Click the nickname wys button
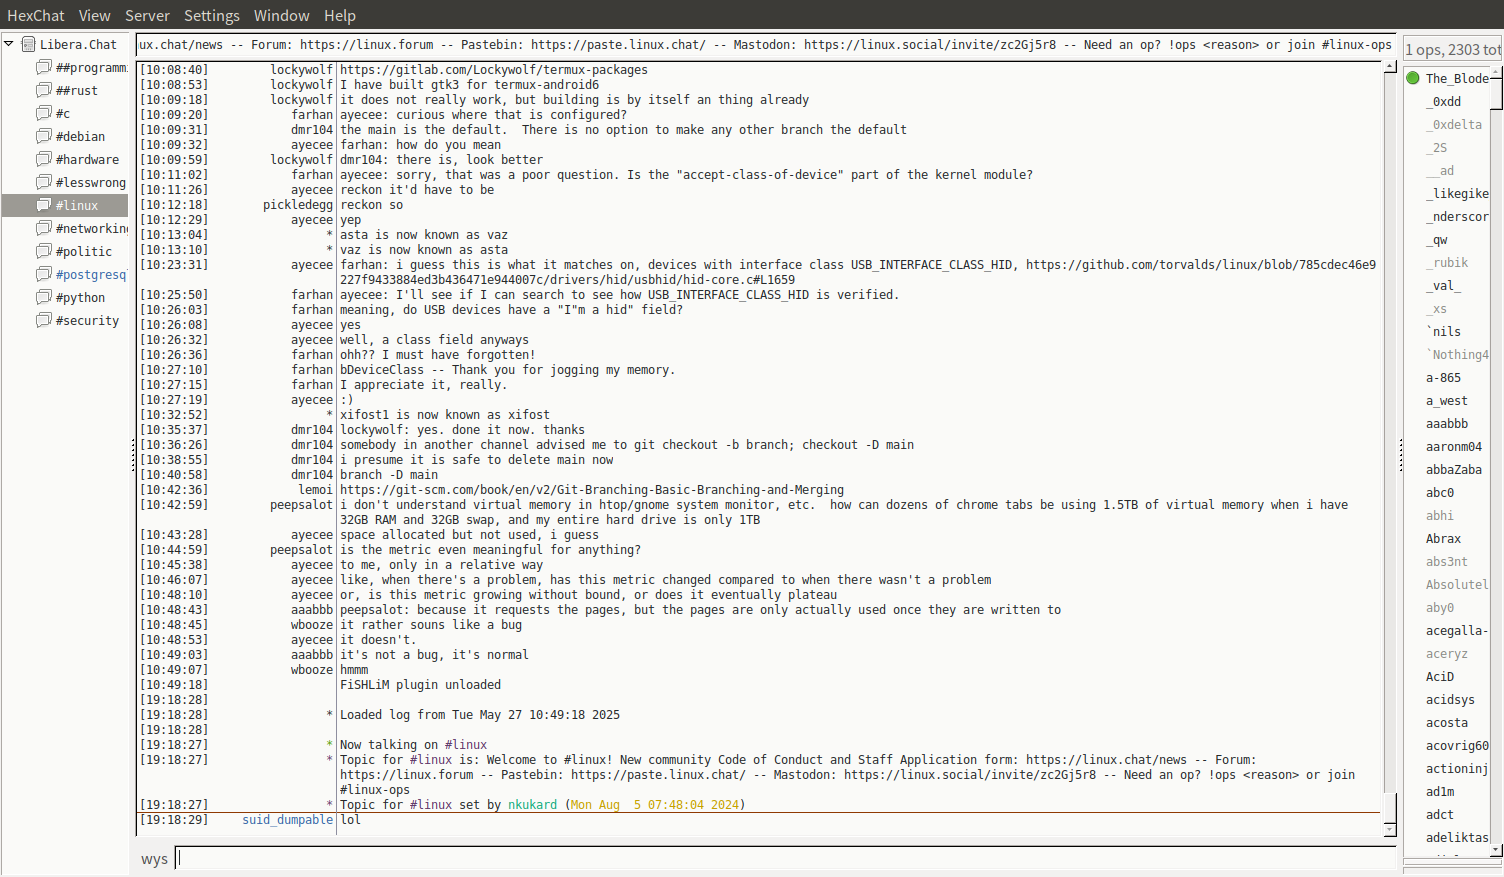Image resolution: width=1504 pixels, height=877 pixels. click(154, 859)
